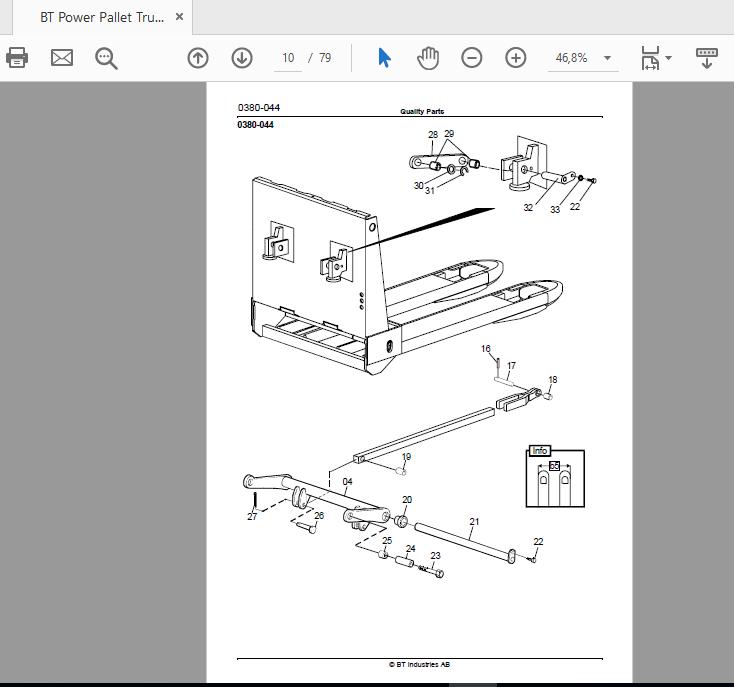This screenshot has width=734, height=687.
Task: Activate the selection arrow tool
Action: pos(384,58)
